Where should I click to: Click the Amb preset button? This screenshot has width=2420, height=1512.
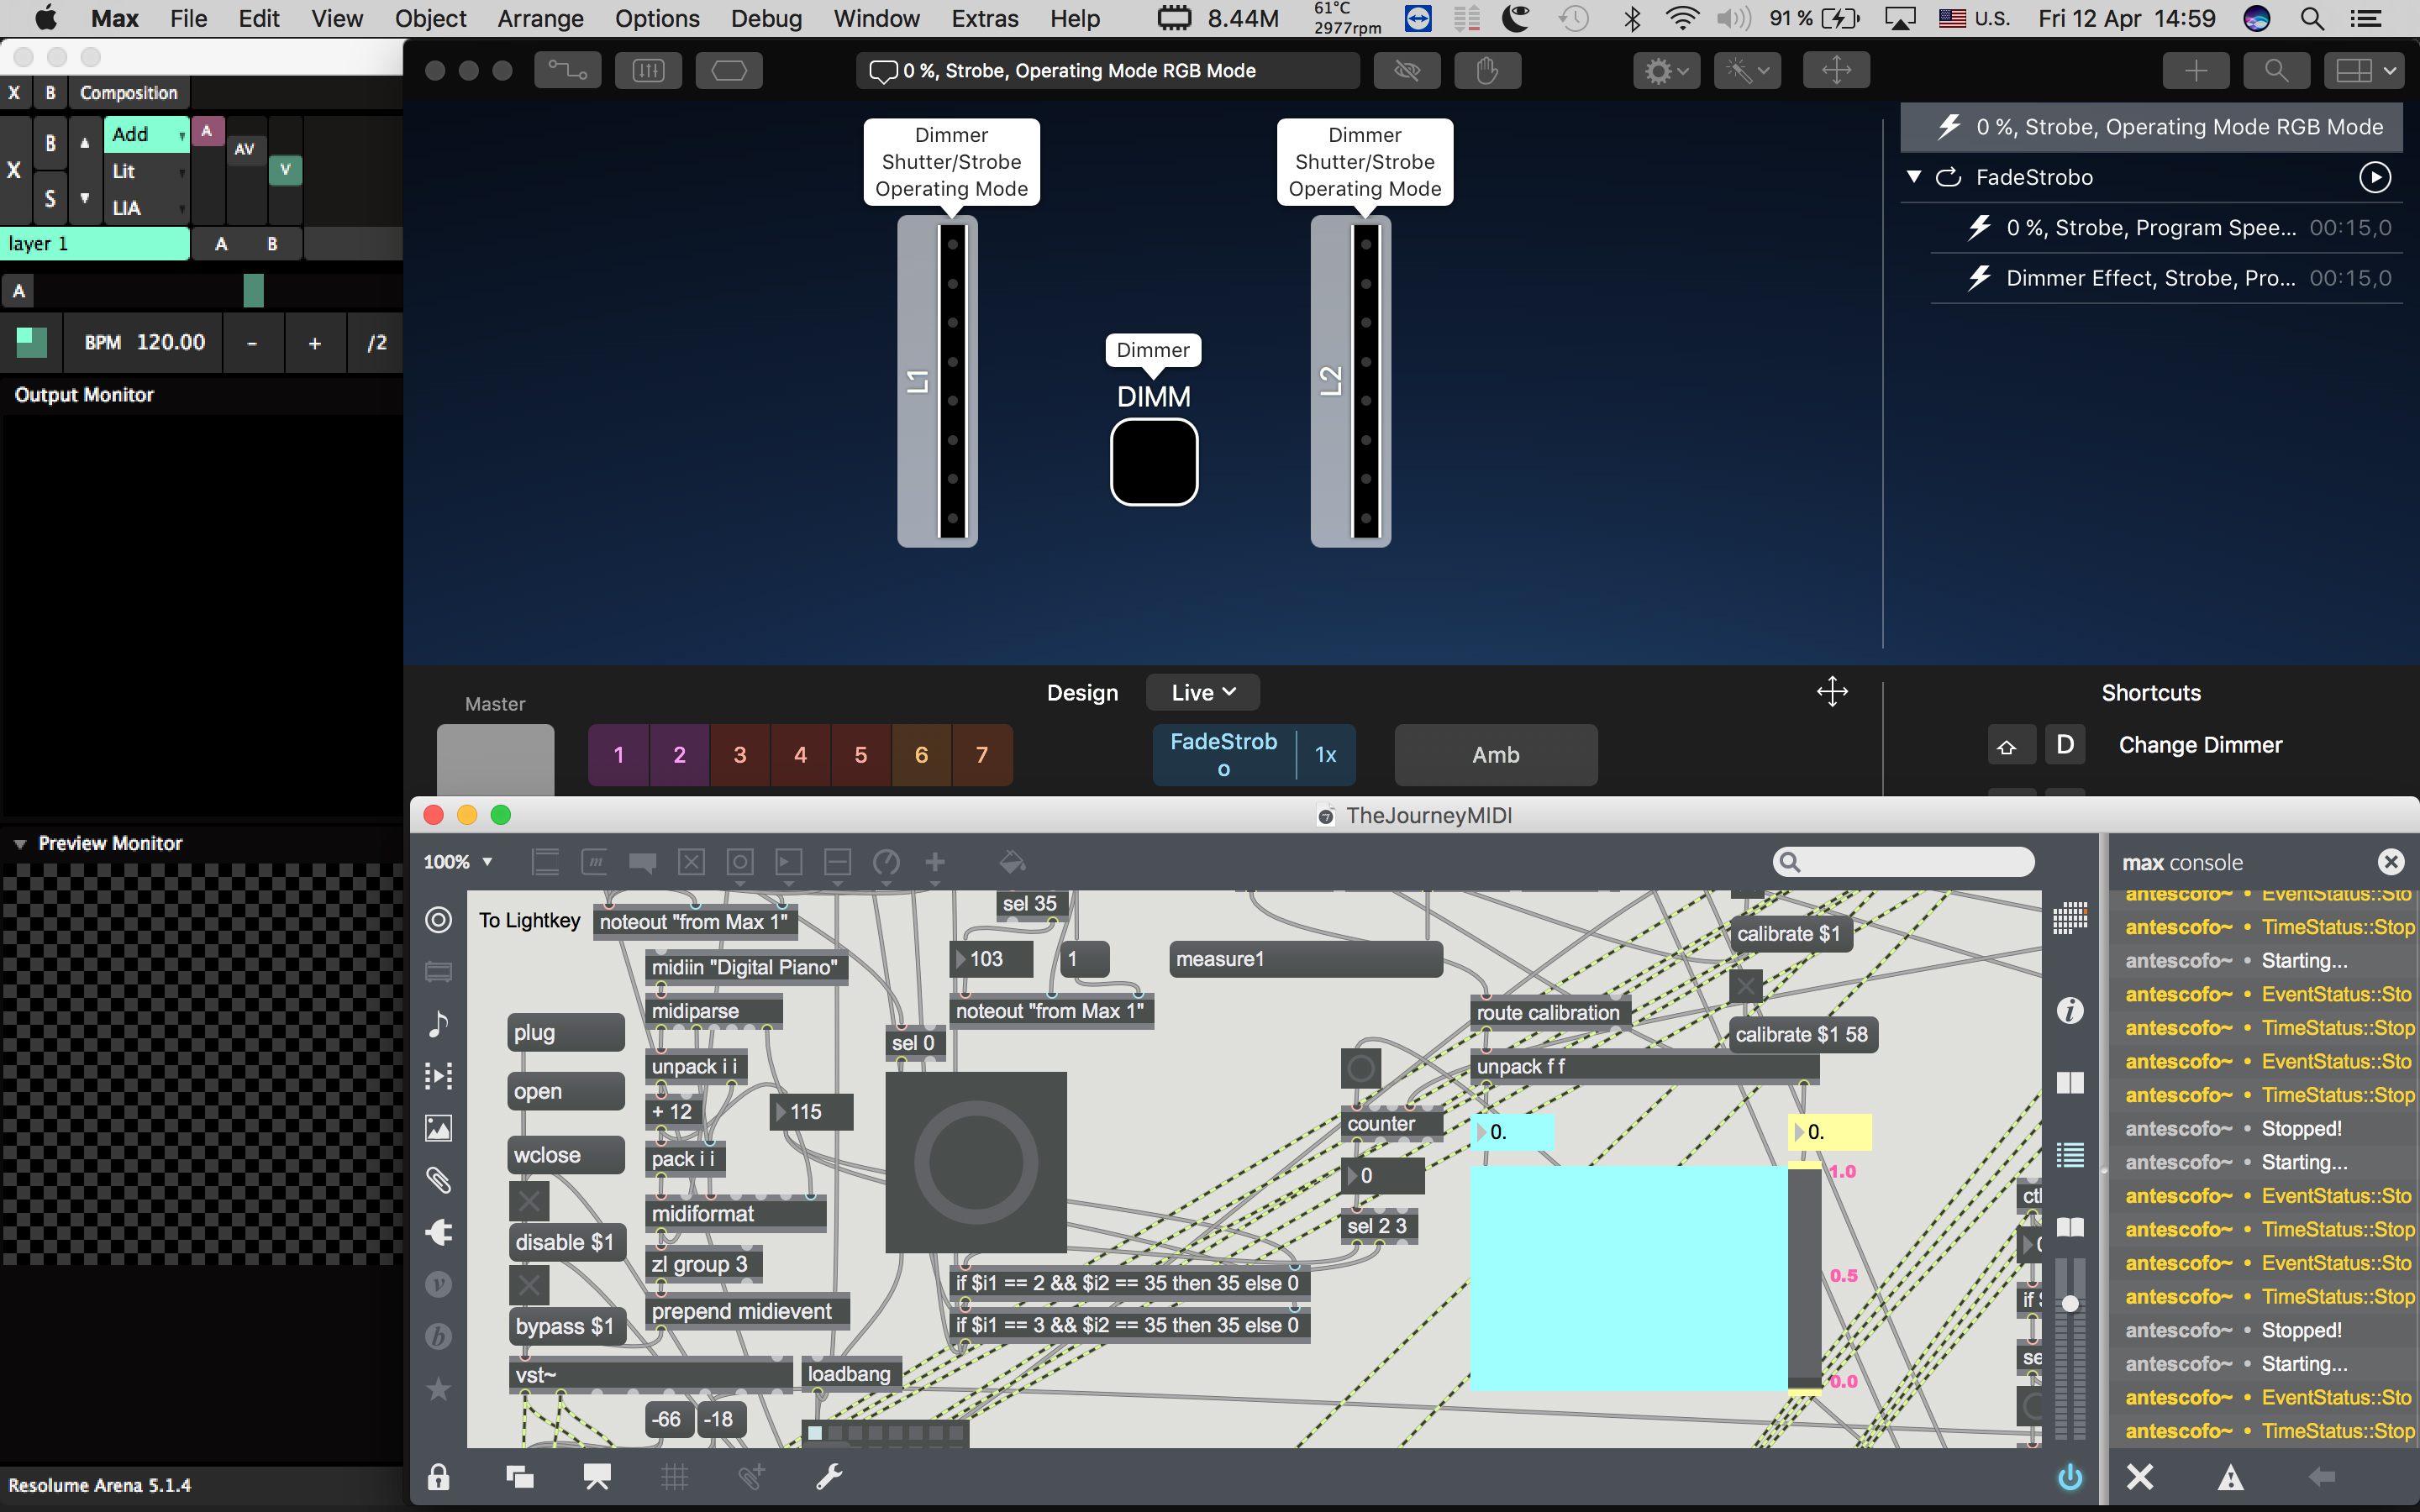(x=1496, y=755)
